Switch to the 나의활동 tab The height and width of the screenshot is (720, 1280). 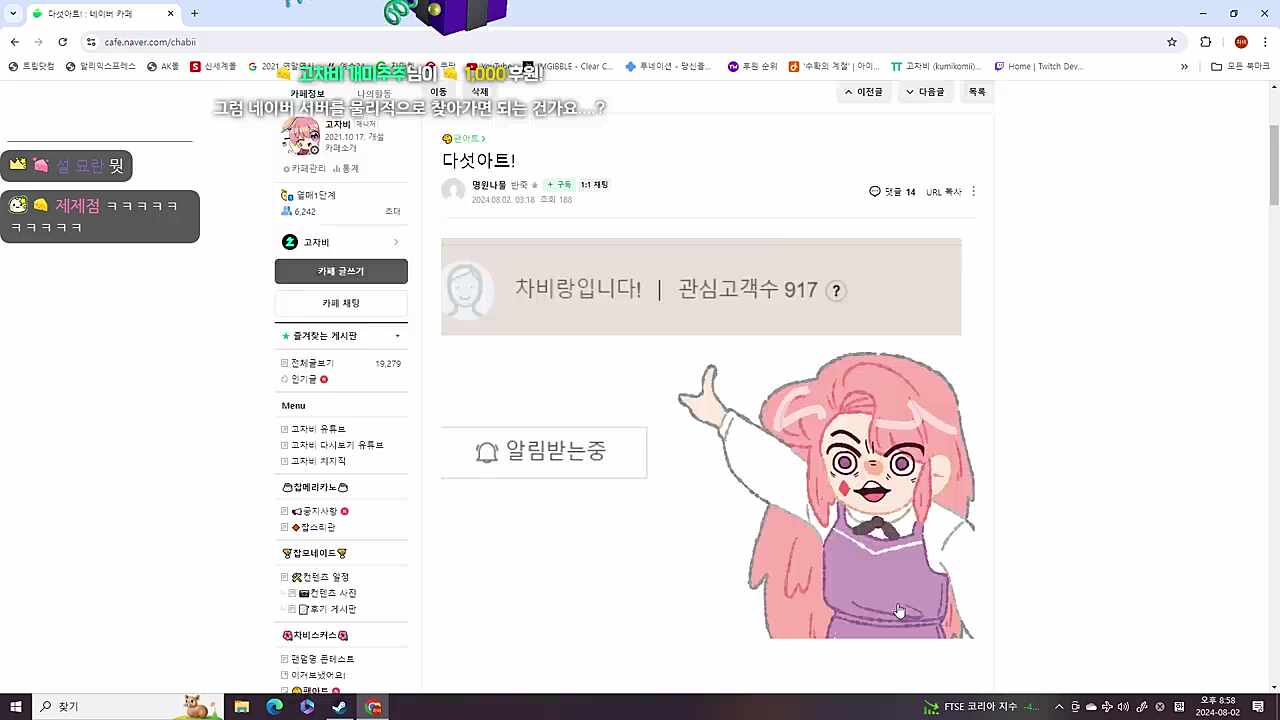pos(374,93)
